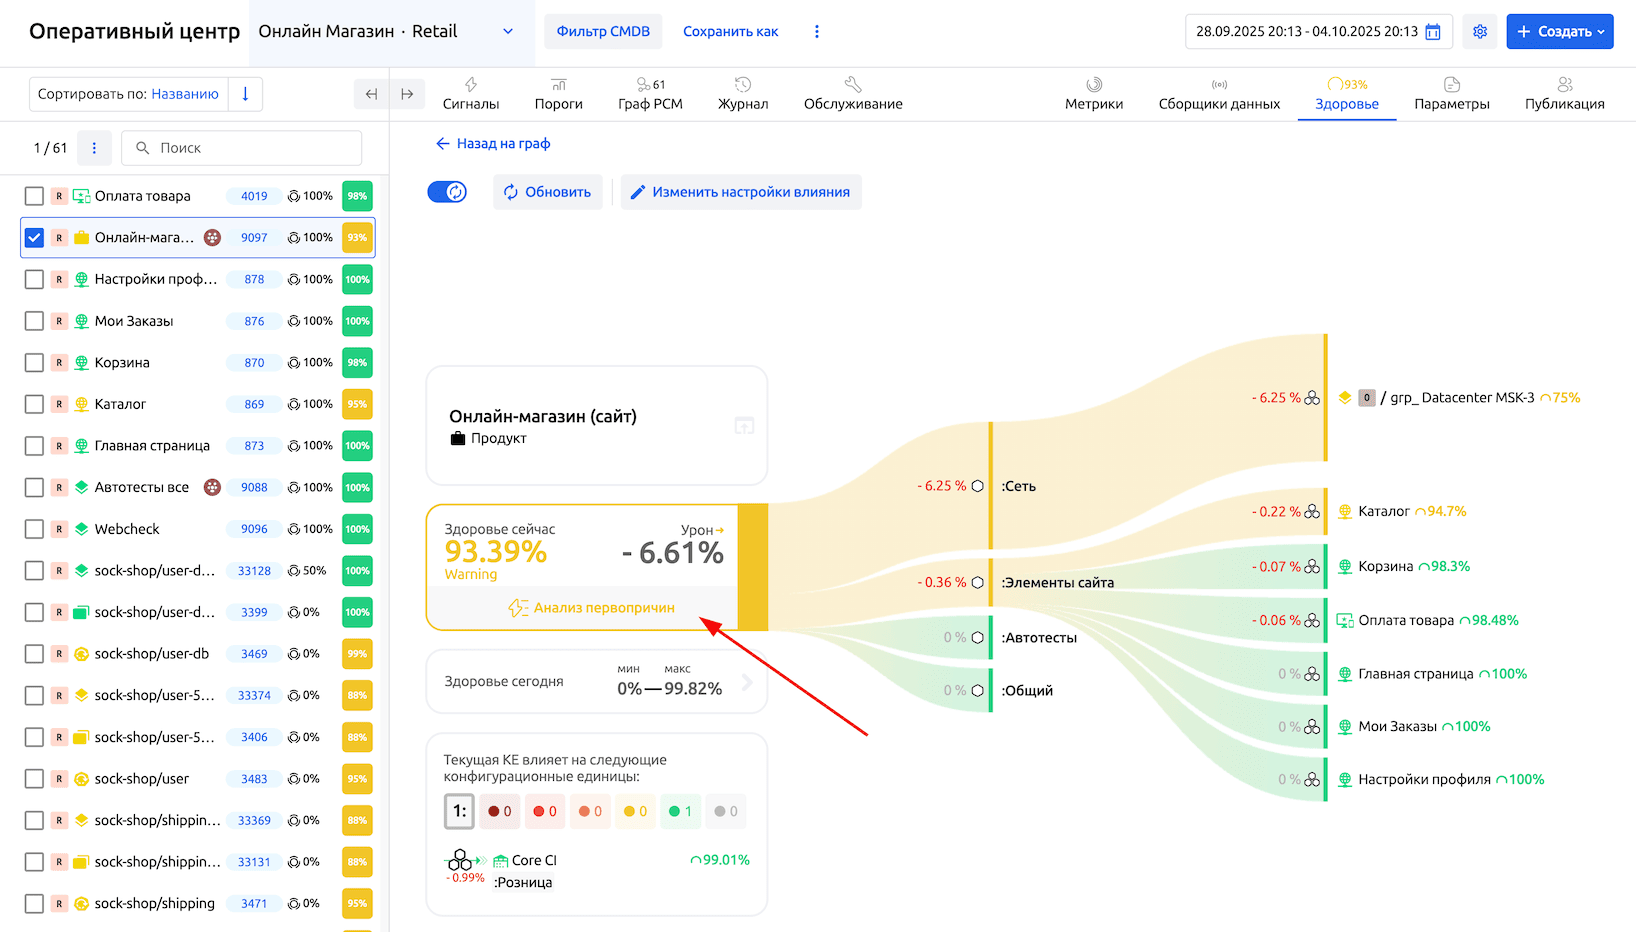Uncheck the Онлайн-магазин row checkbox

pyautogui.click(x=34, y=238)
